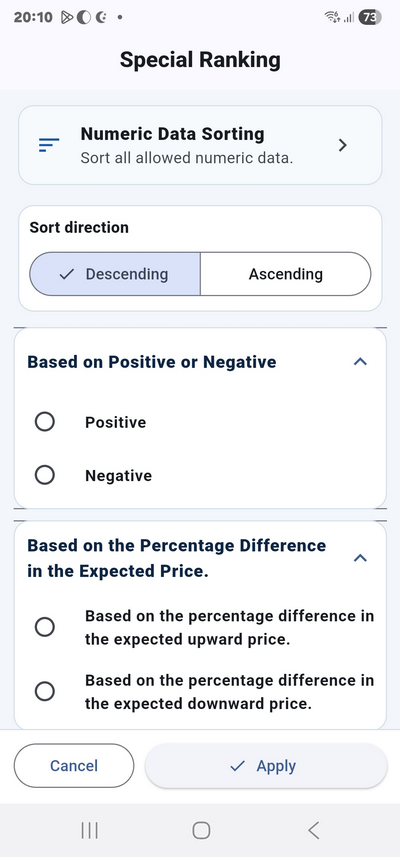Tap the battery indicator in status bar
This screenshot has height=857, width=400.
[369, 17]
